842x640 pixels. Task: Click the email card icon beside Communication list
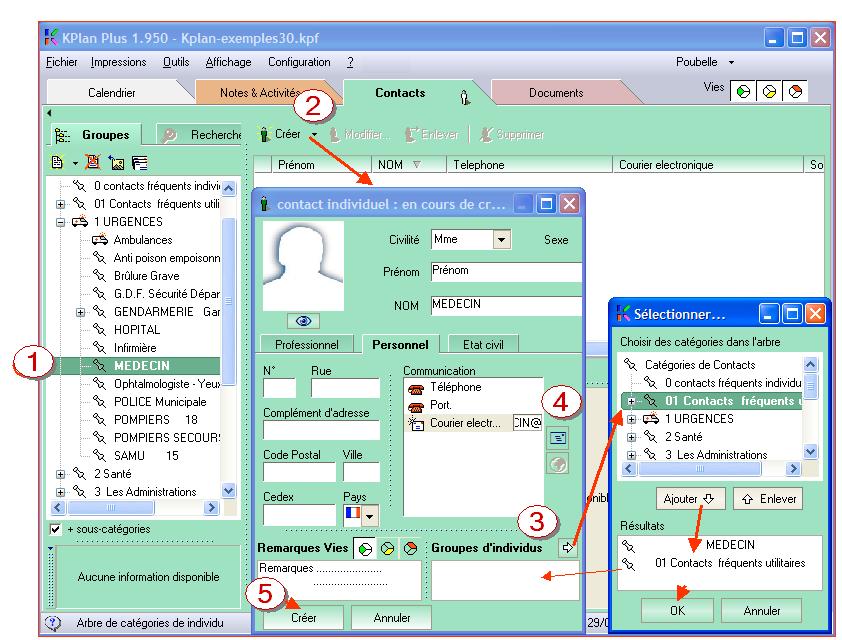click(558, 436)
